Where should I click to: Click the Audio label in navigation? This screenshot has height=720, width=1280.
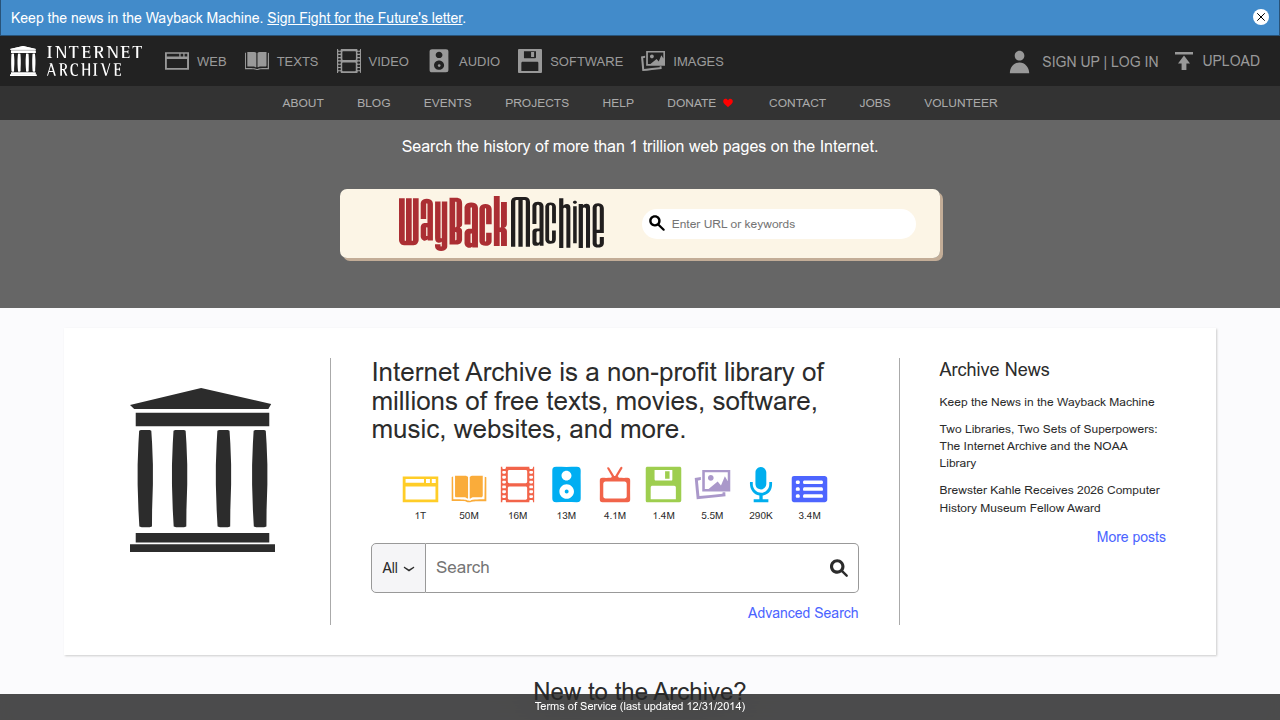click(x=479, y=62)
